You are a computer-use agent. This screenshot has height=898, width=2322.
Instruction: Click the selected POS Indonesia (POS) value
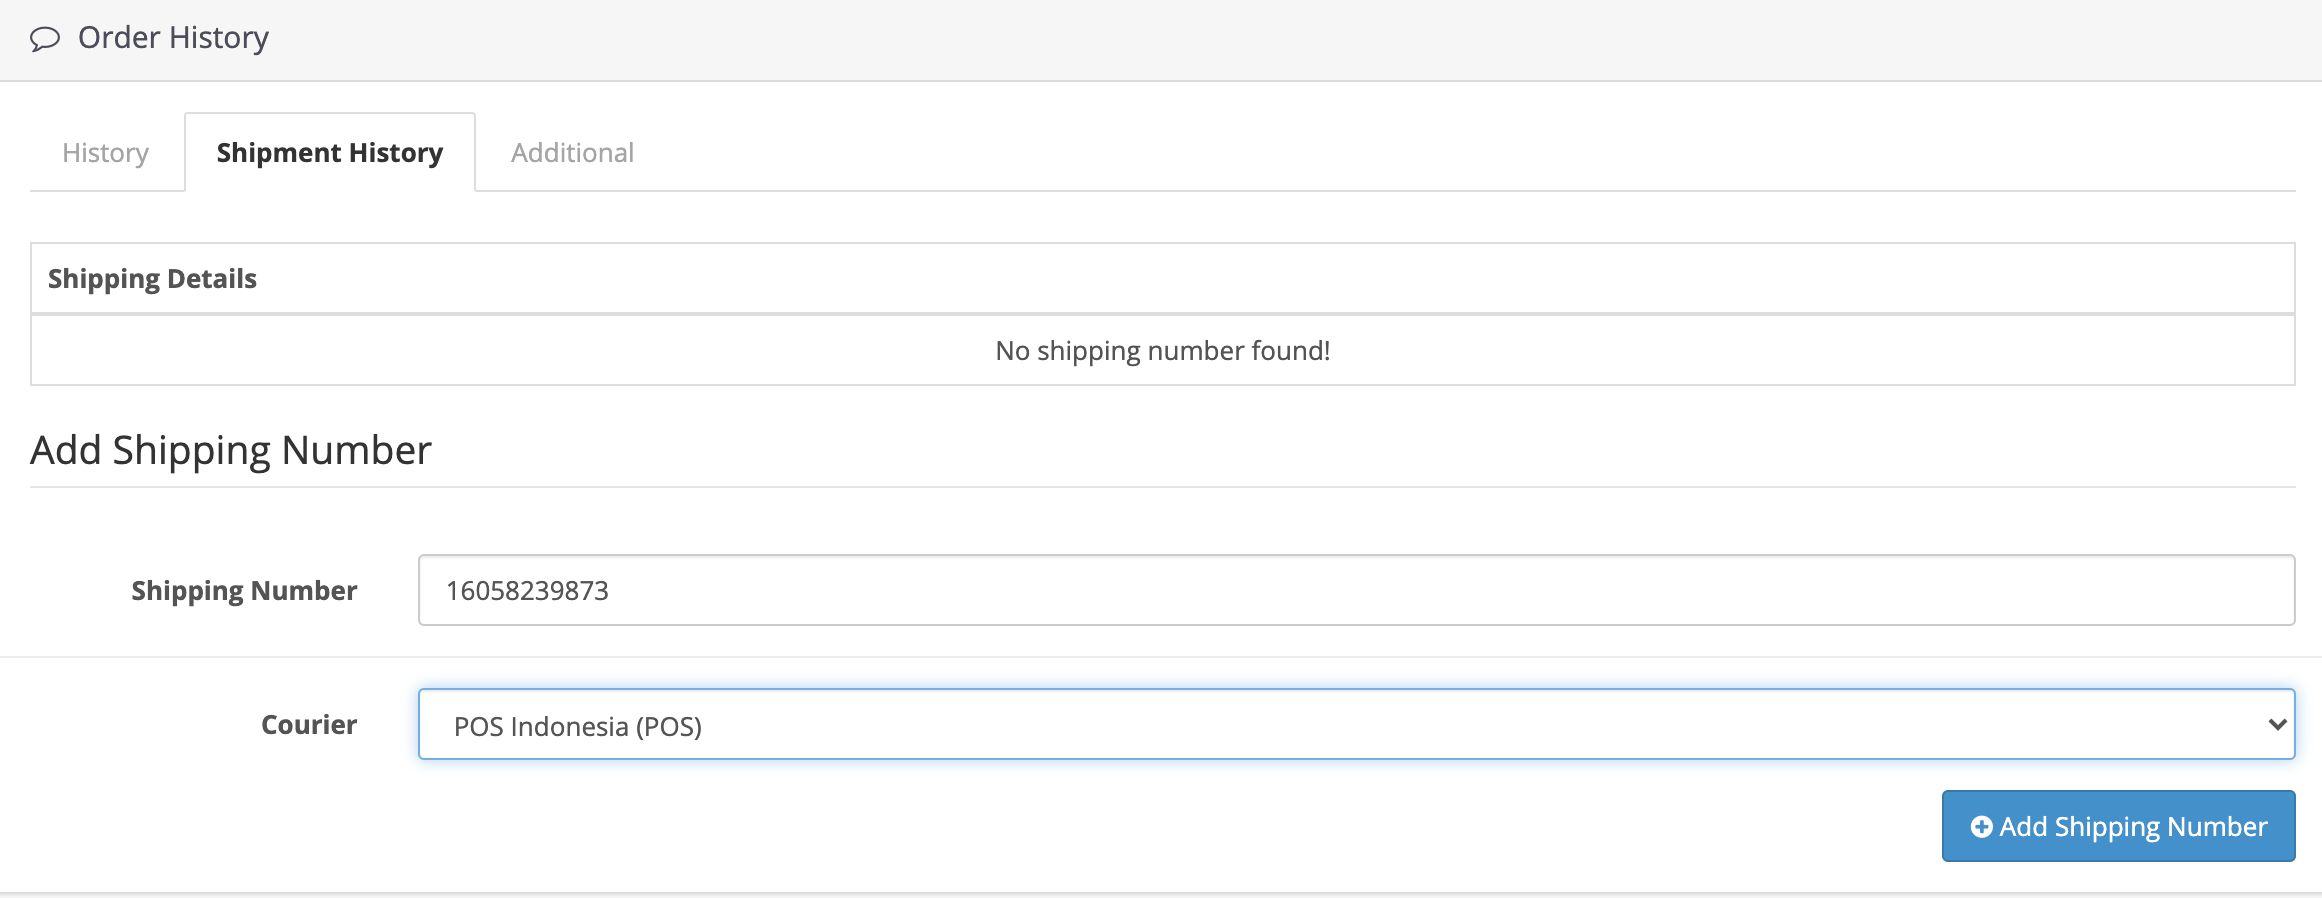[578, 726]
